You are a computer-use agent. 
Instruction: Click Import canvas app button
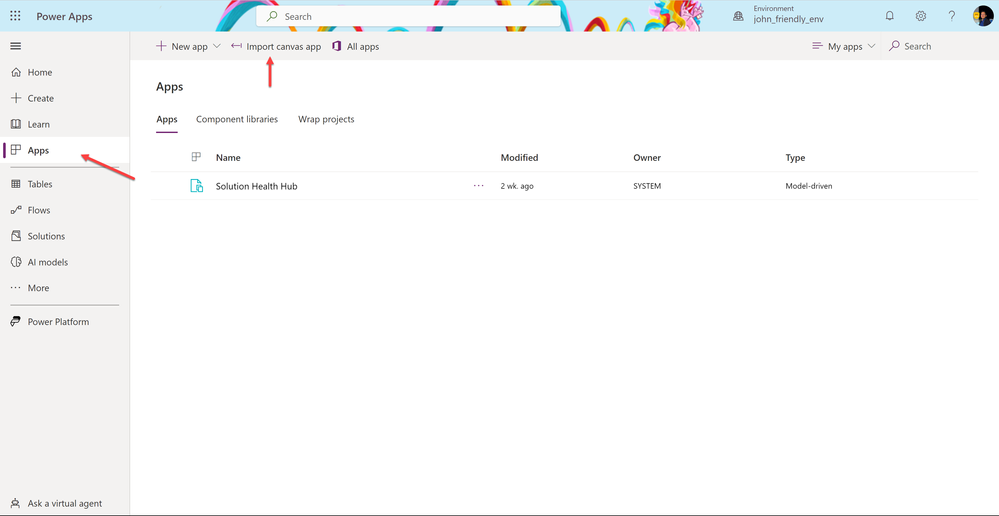(276, 47)
